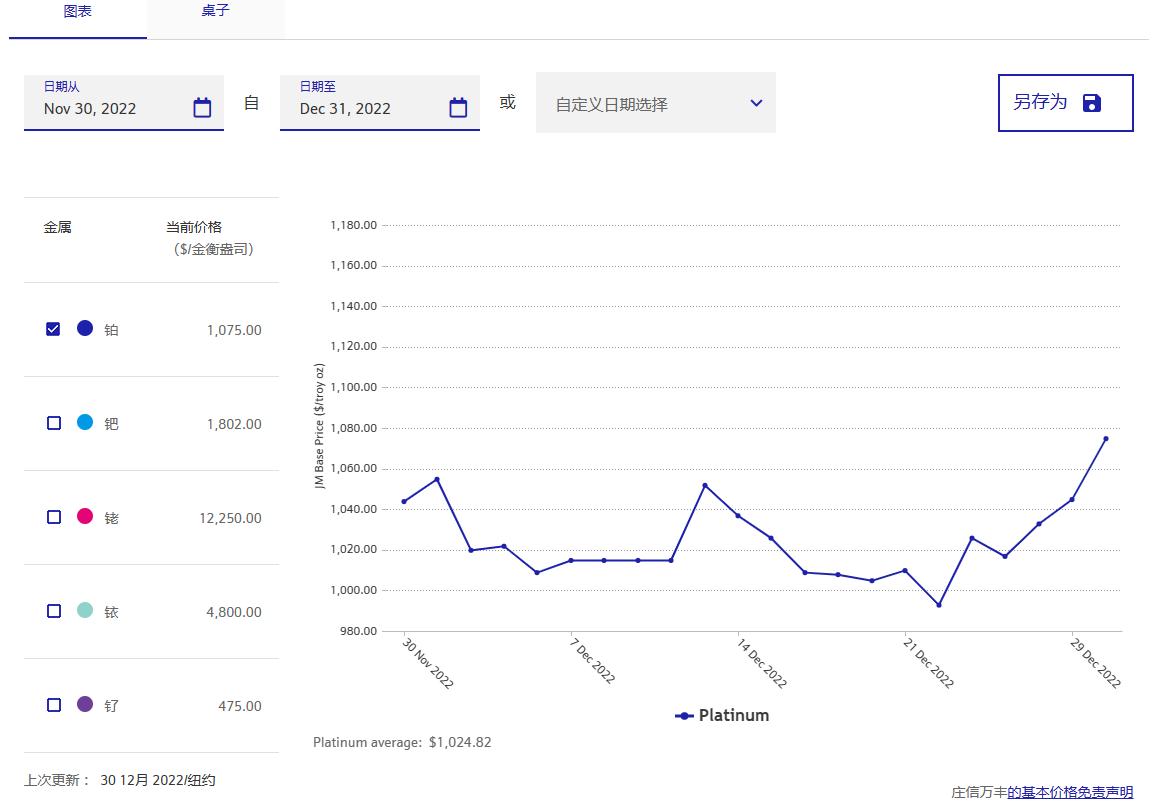Open the 基本价格免责声明 link

[x=1070, y=792]
